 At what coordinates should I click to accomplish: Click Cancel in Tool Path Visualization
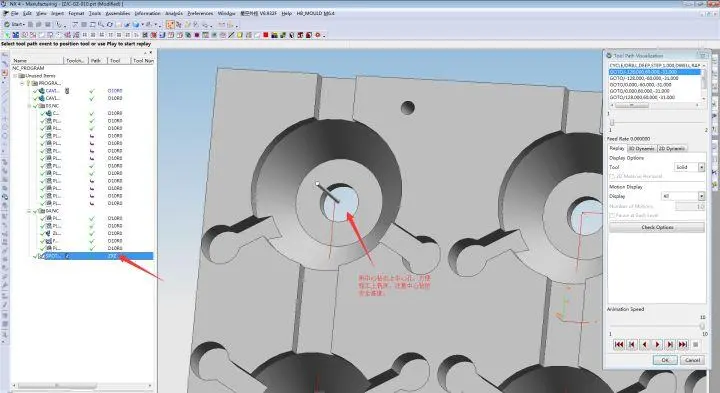[x=692, y=360]
